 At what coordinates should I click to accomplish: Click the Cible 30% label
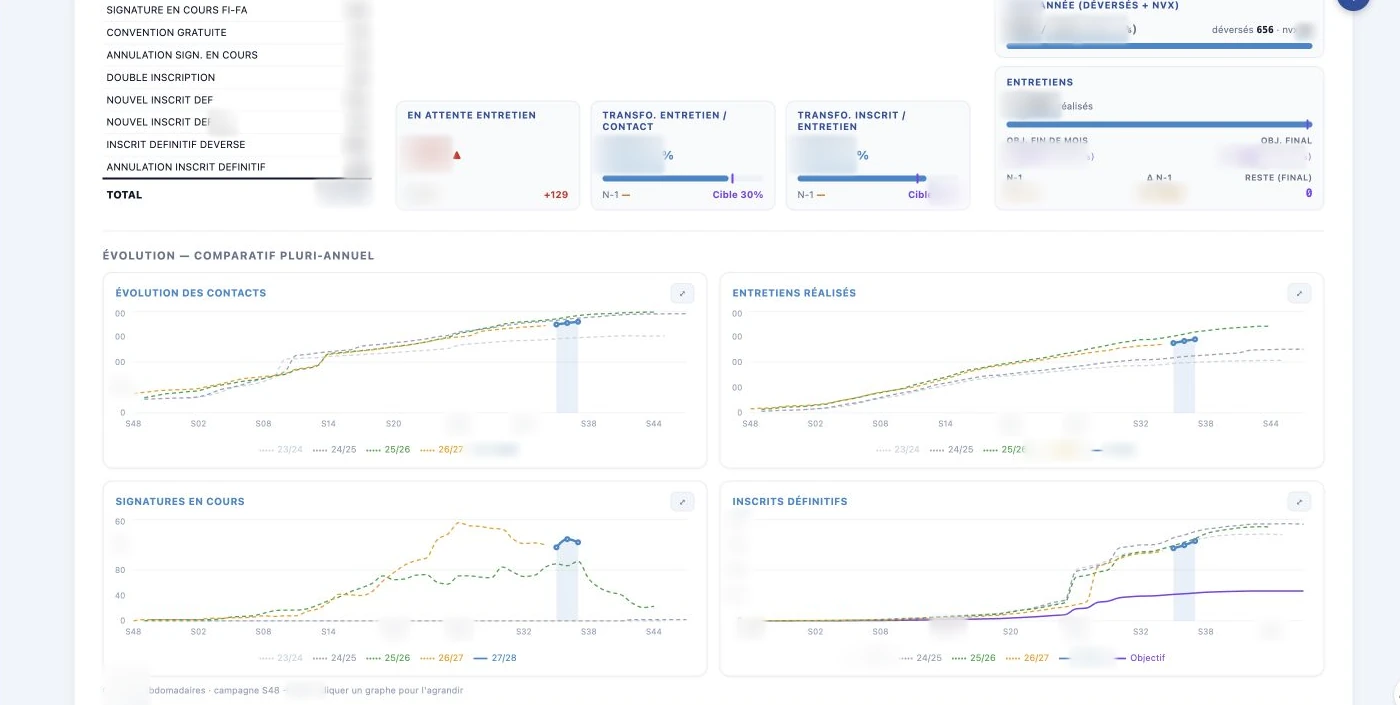pyautogui.click(x=738, y=195)
